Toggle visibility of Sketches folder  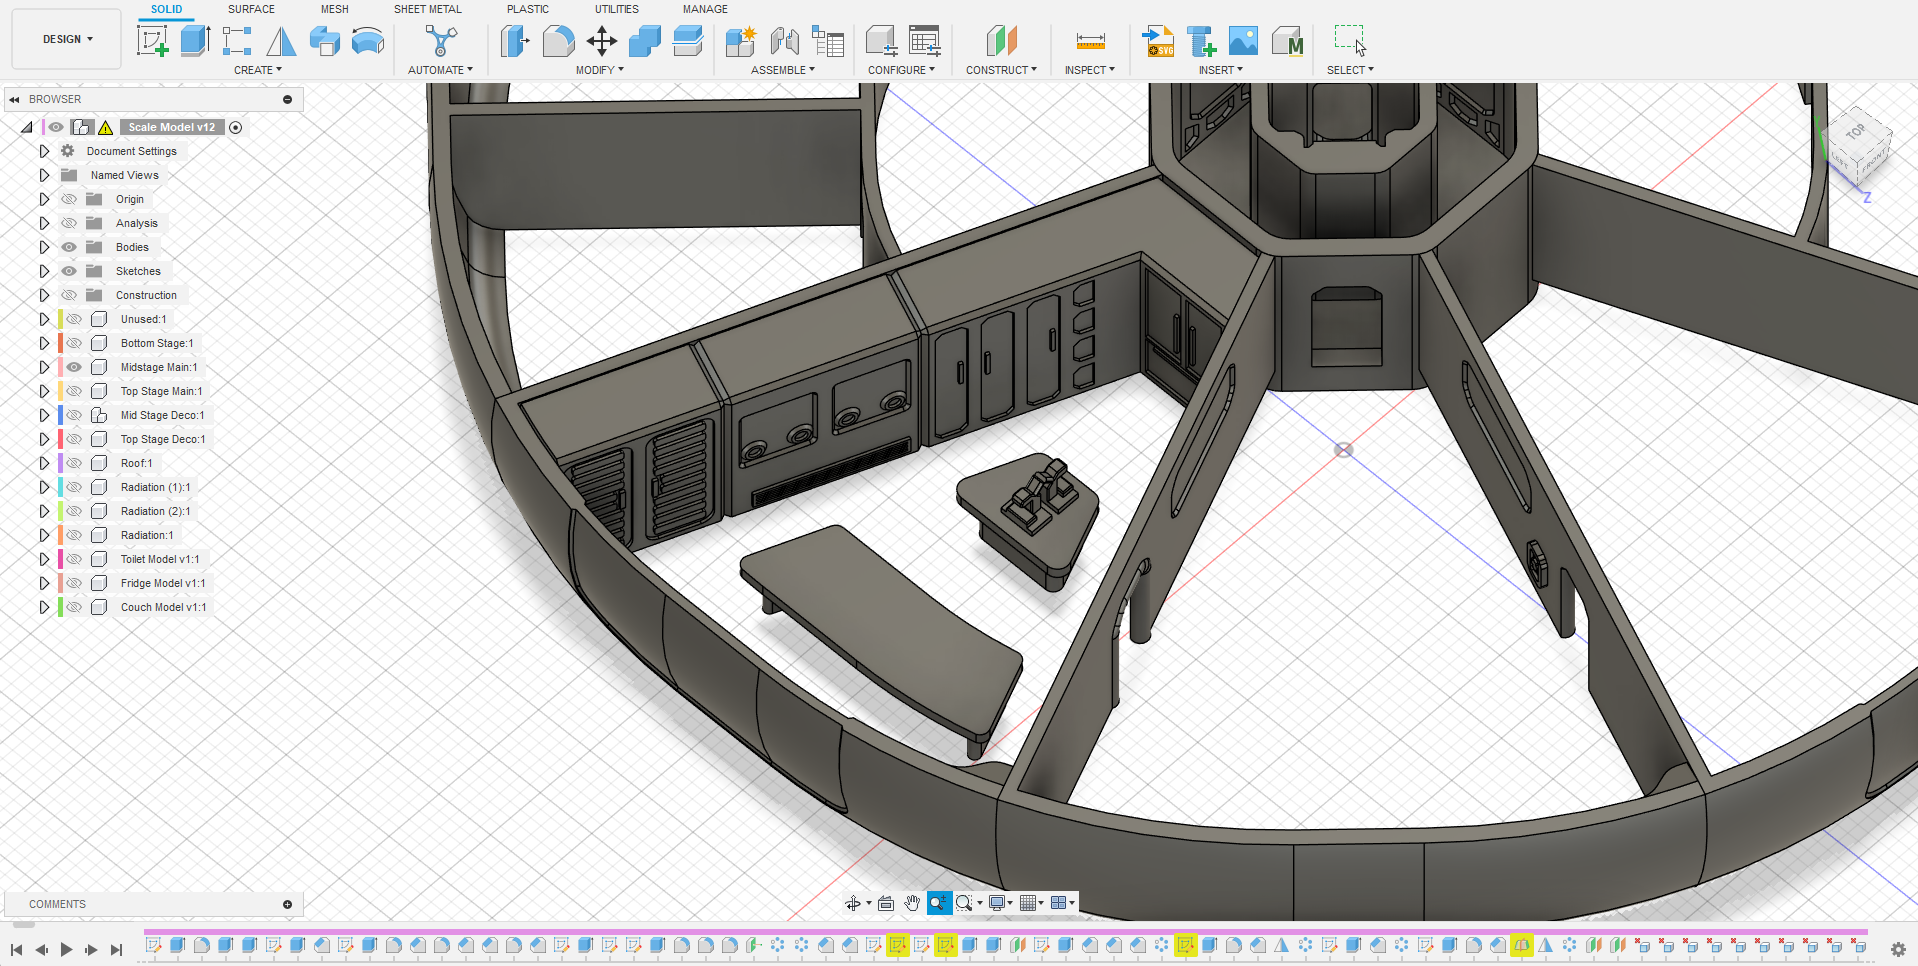[69, 271]
